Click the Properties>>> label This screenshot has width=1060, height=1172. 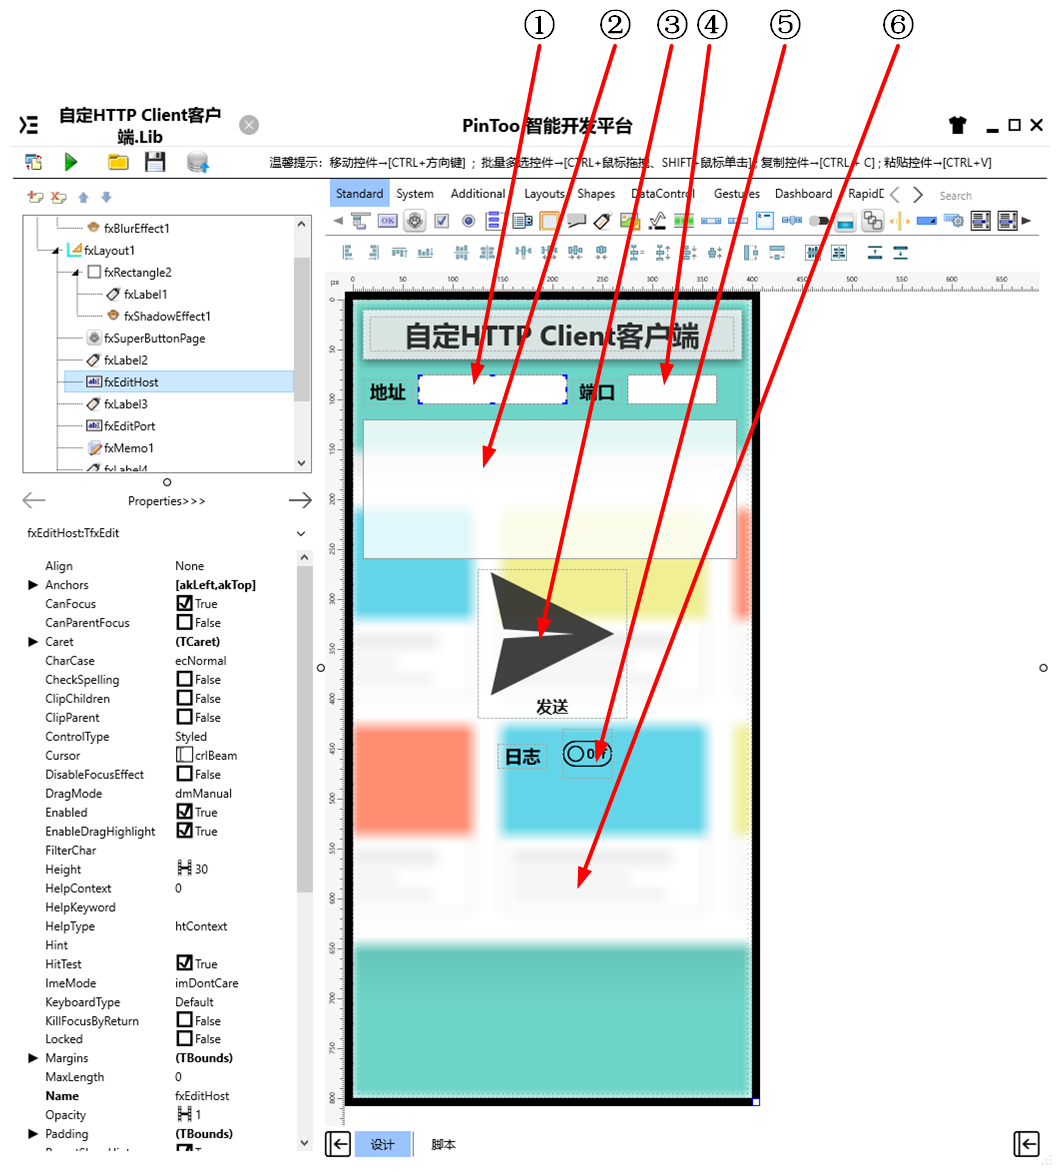coord(166,501)
